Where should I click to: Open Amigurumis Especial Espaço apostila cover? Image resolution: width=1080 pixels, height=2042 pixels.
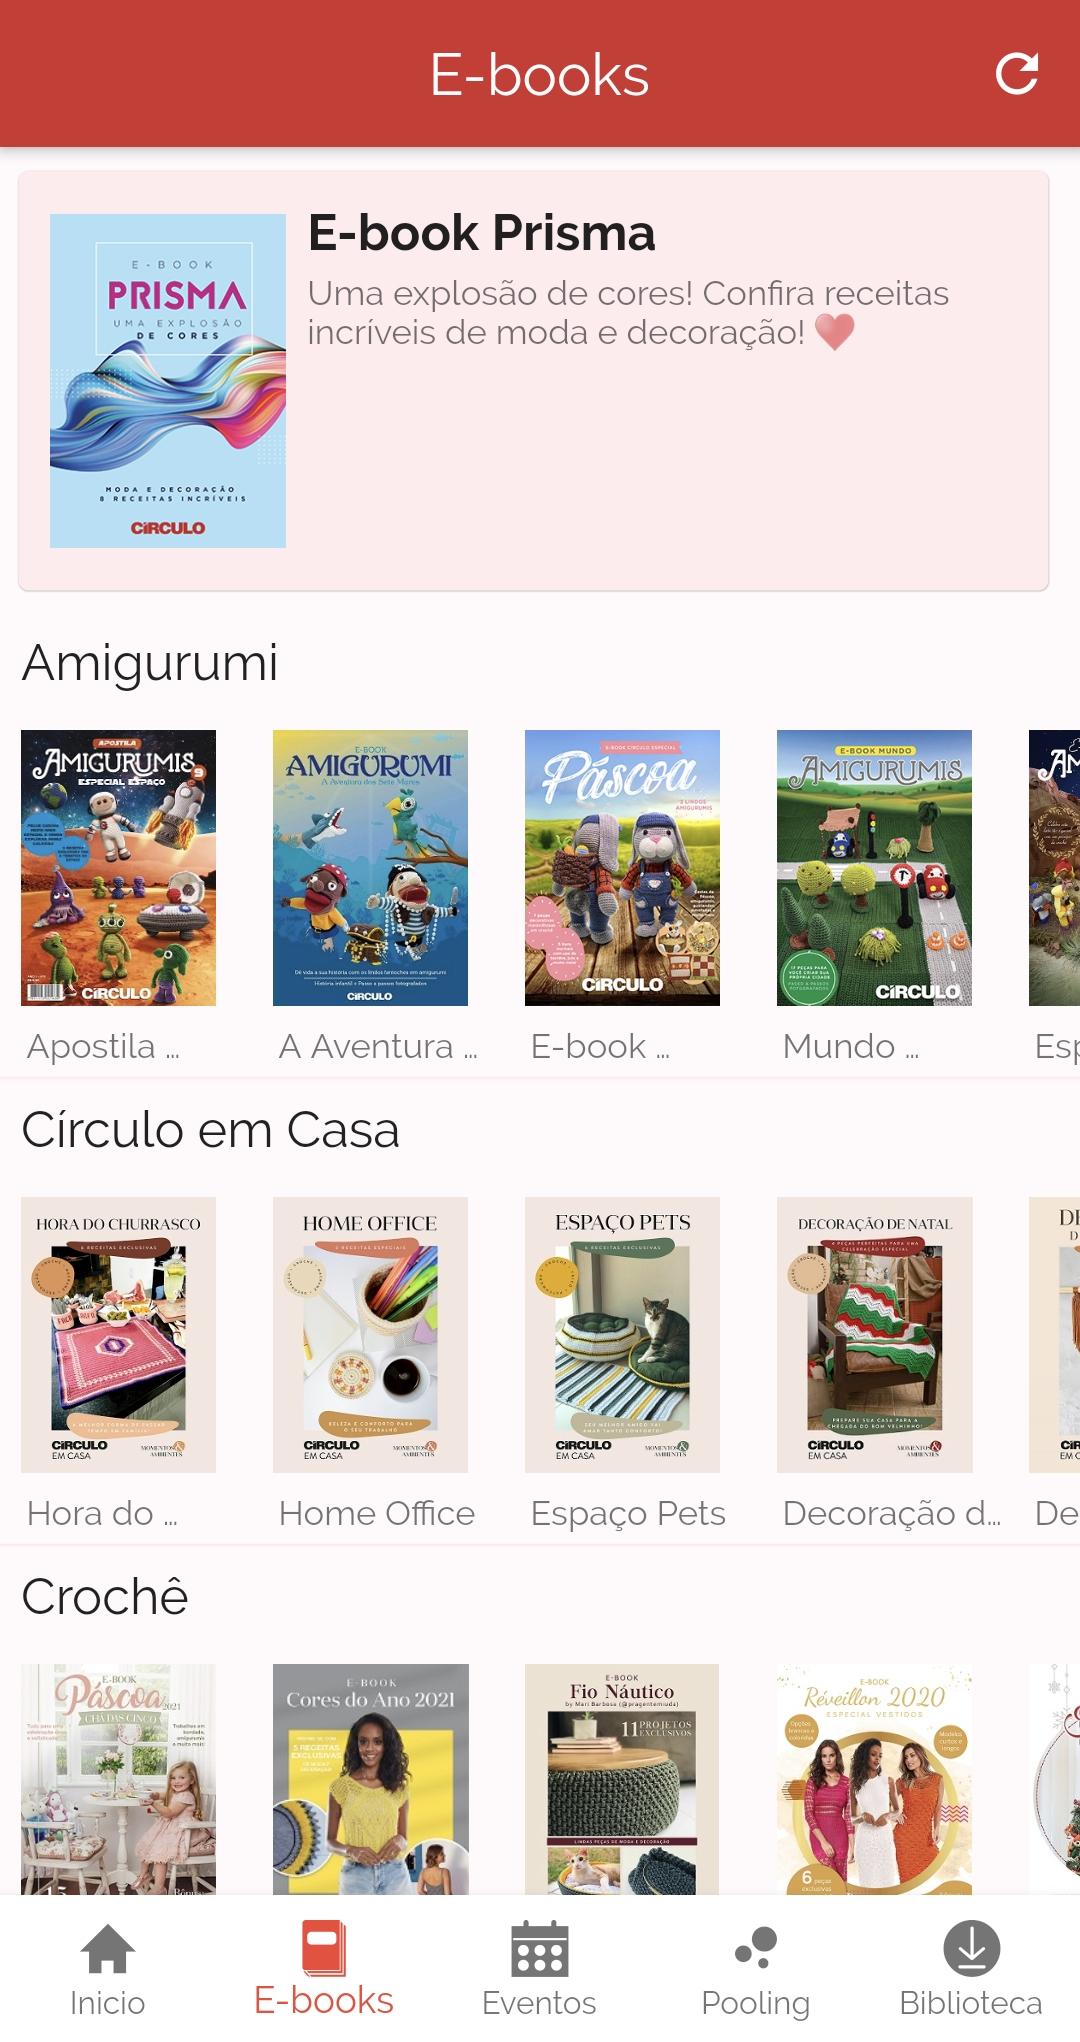[119, 867]
